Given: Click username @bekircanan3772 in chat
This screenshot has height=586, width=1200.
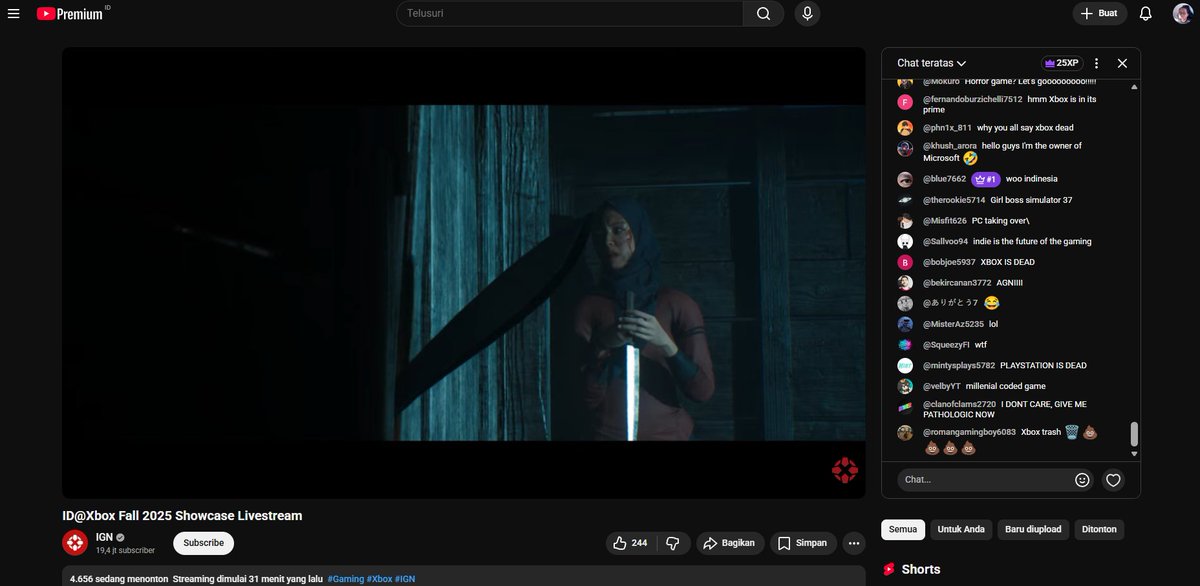Looking at the screenshot, I should 958,283.
